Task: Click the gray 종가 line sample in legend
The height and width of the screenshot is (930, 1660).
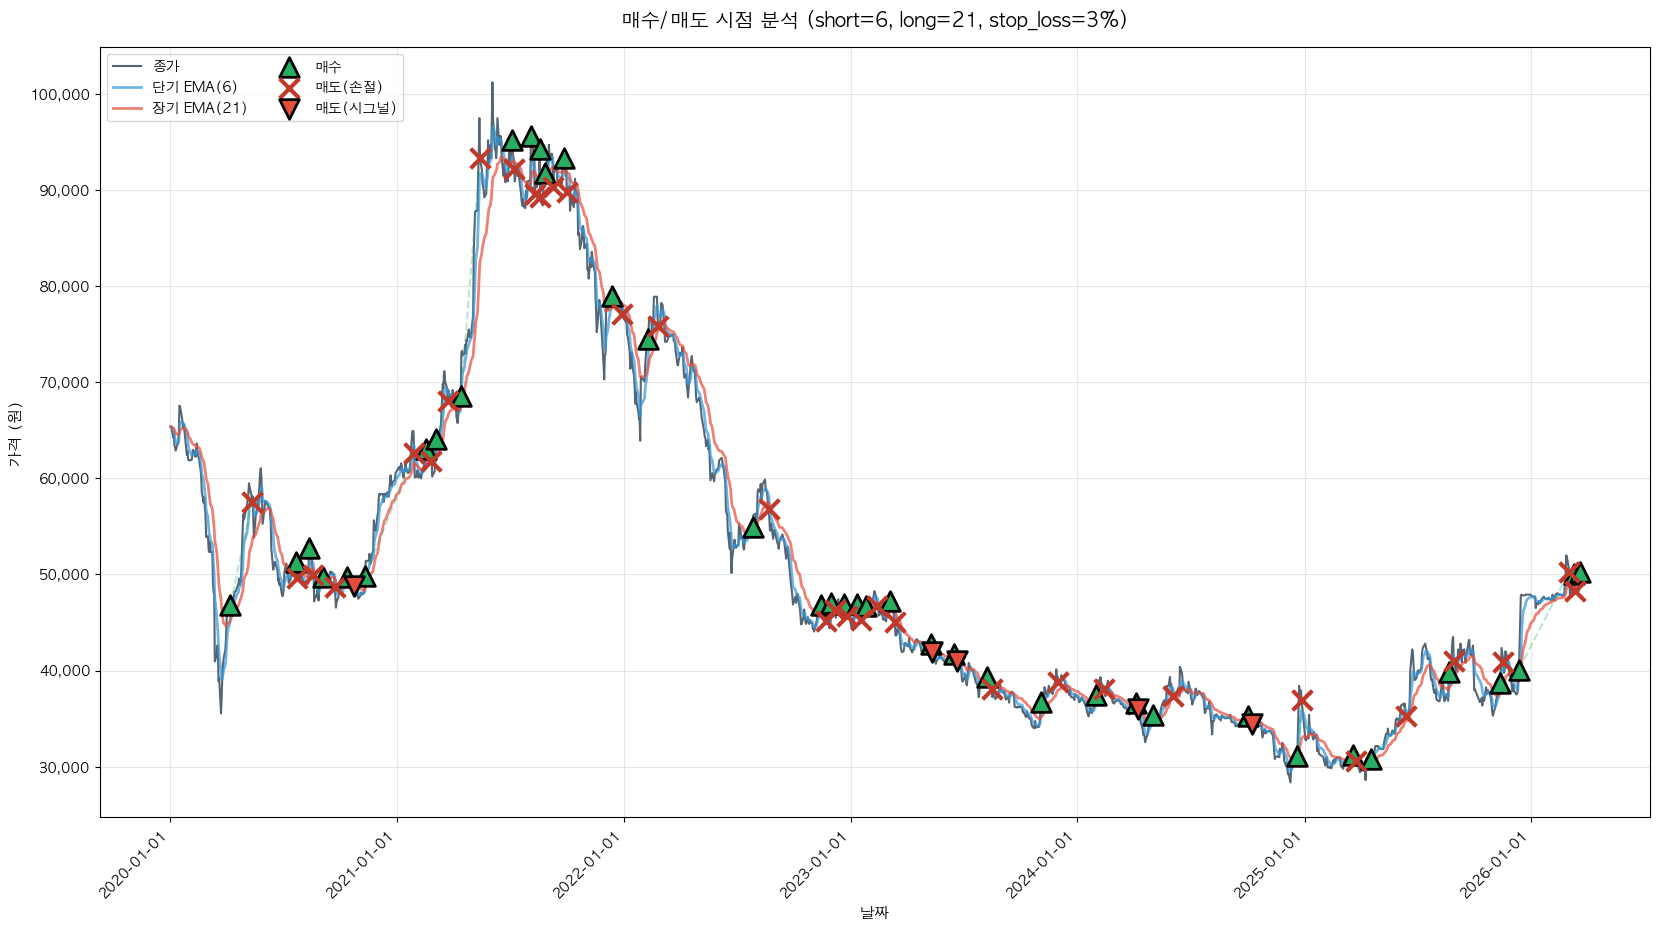Action: [128, 67]
